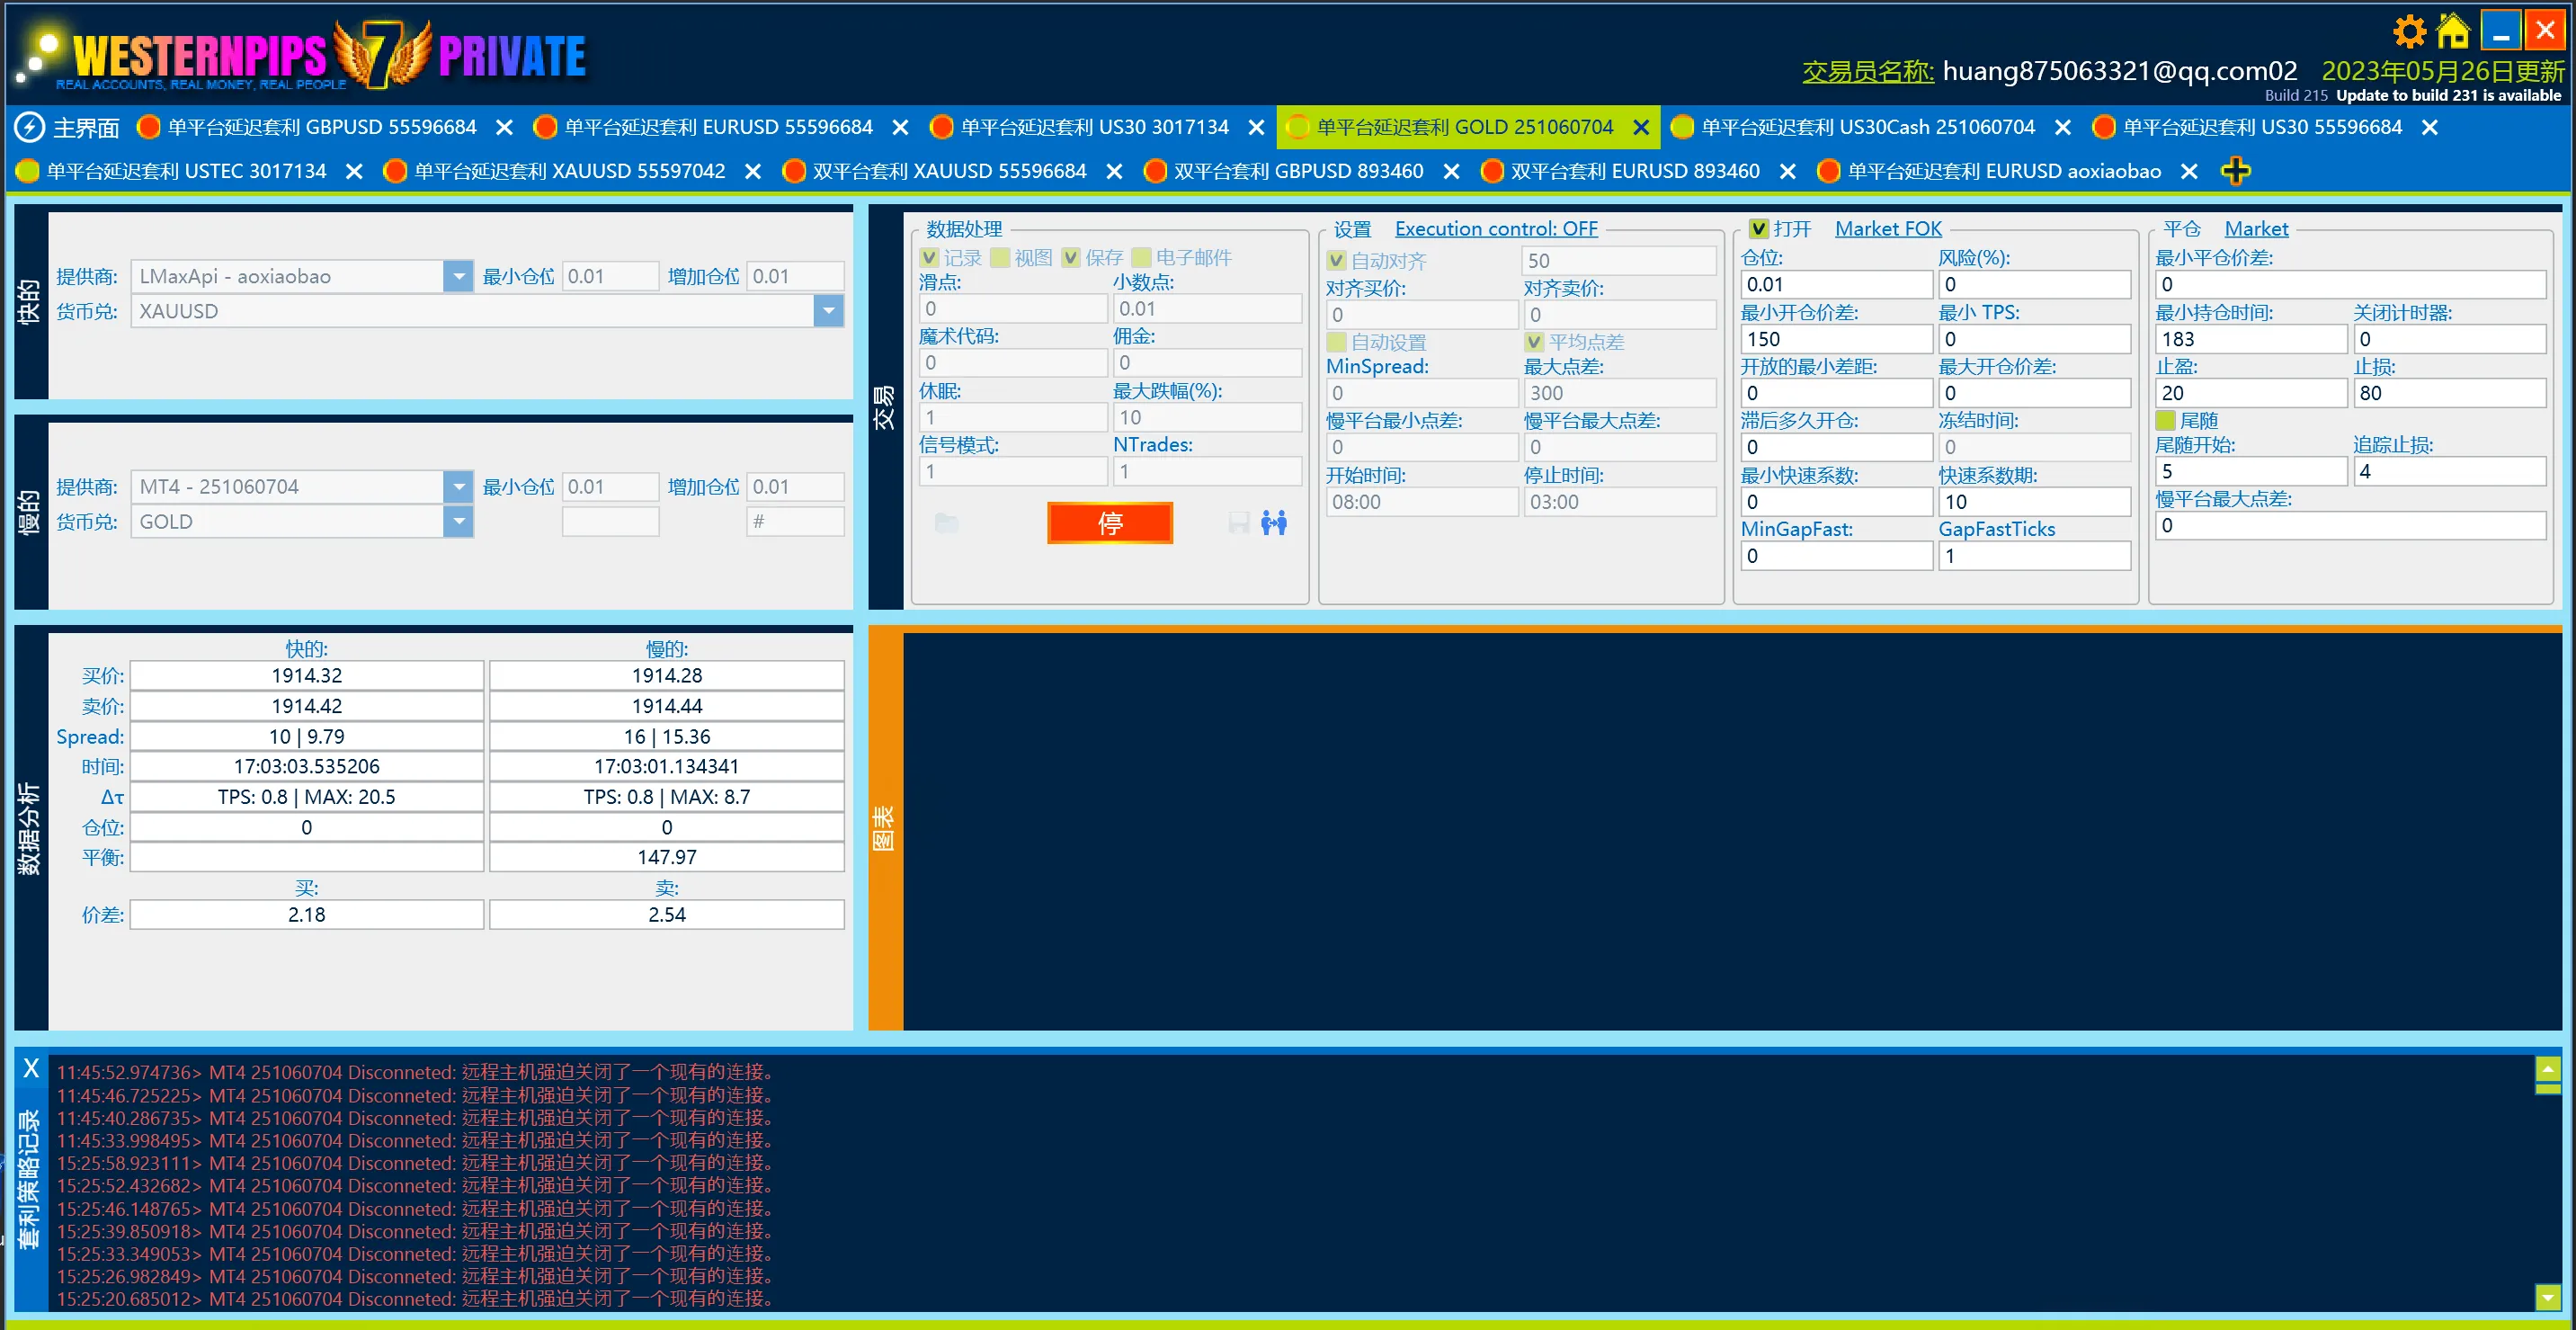Toggle the 保存 (save) checkbox
The width and height of the screenshot is (2576, 1330).
point(1071,258)
